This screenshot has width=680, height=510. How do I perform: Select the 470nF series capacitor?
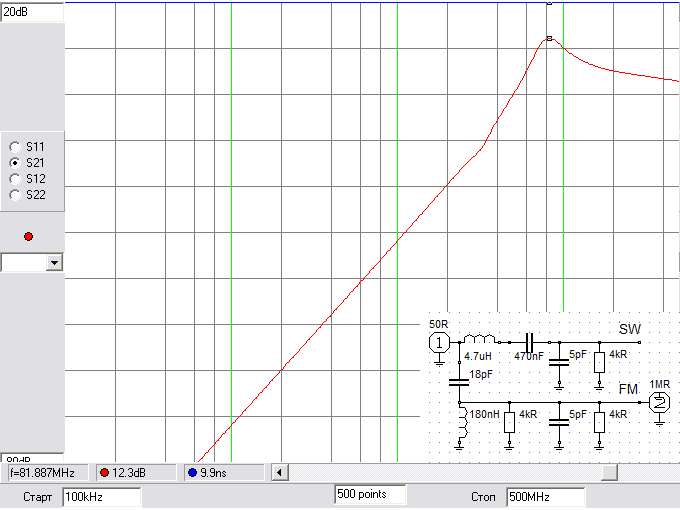click(529, 342)
